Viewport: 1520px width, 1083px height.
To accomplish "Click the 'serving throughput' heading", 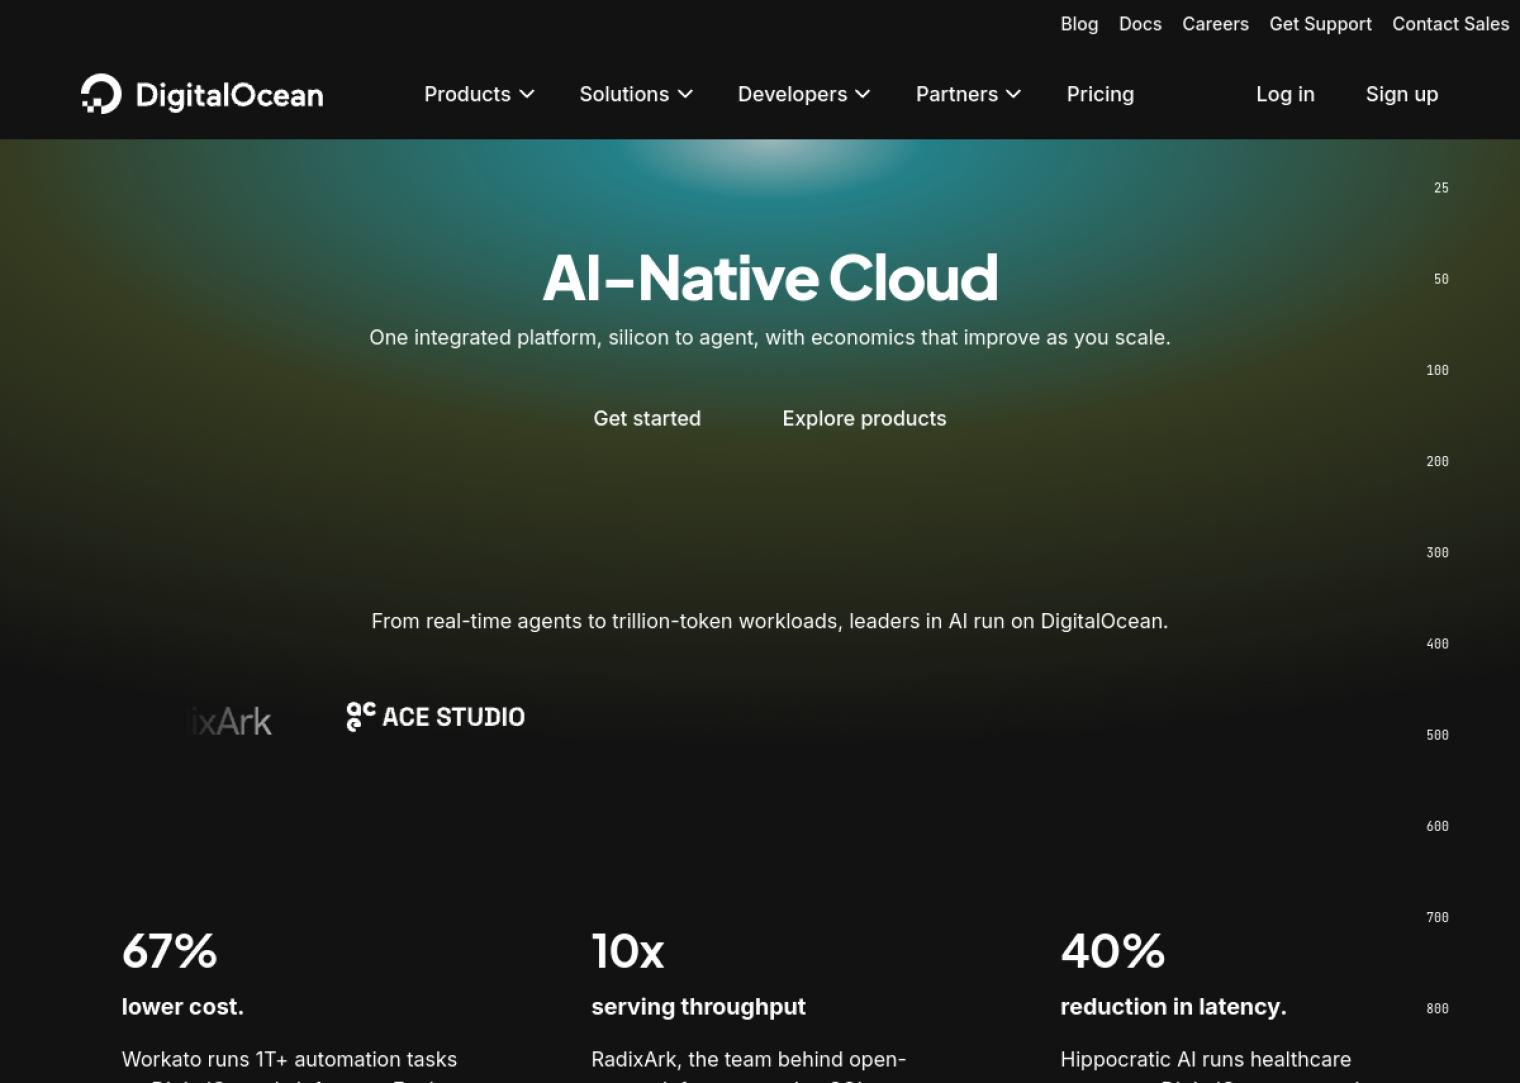I will 698,1007.
